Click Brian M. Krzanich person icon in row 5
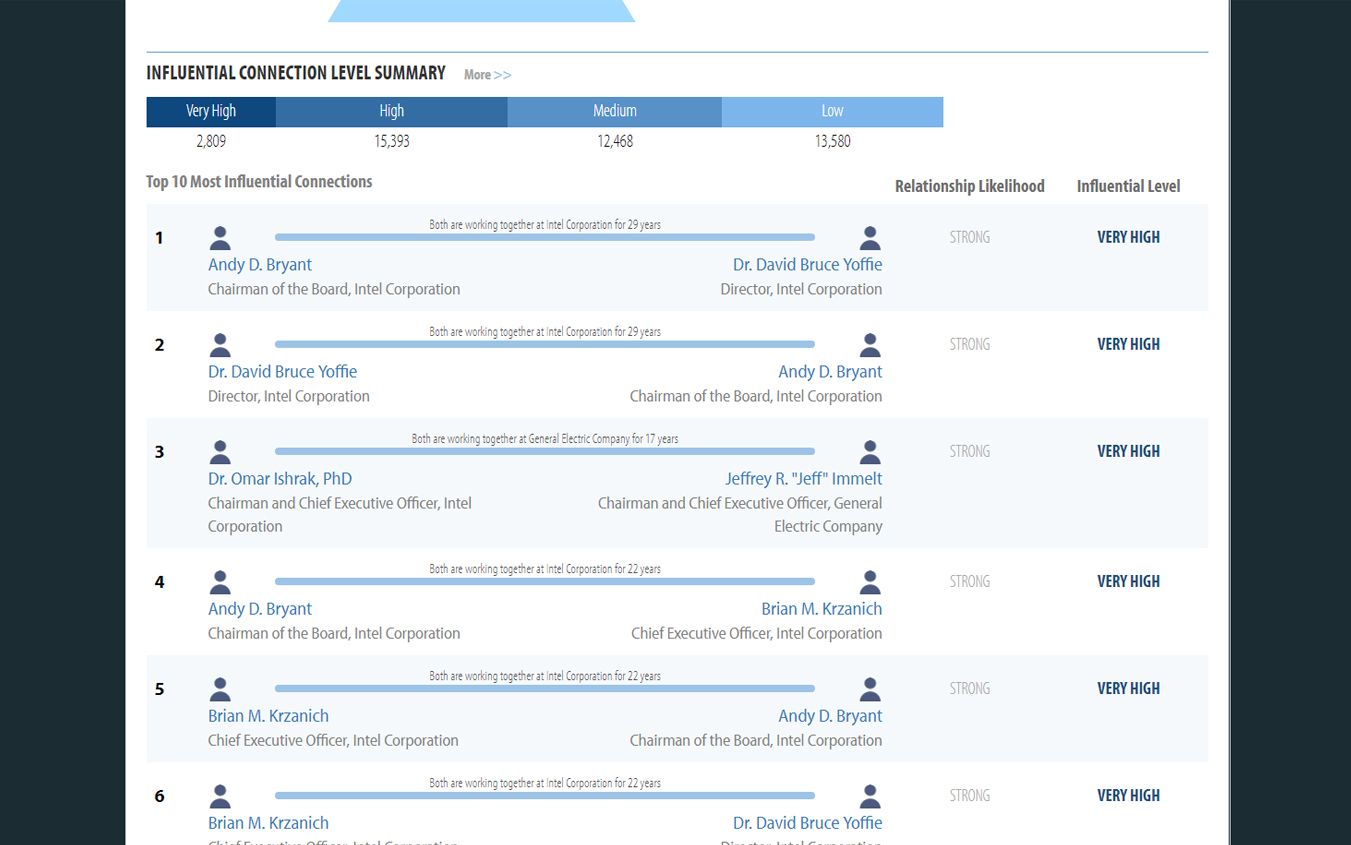The width and height of the screenshot is (1351, 845). pos(220,689)
